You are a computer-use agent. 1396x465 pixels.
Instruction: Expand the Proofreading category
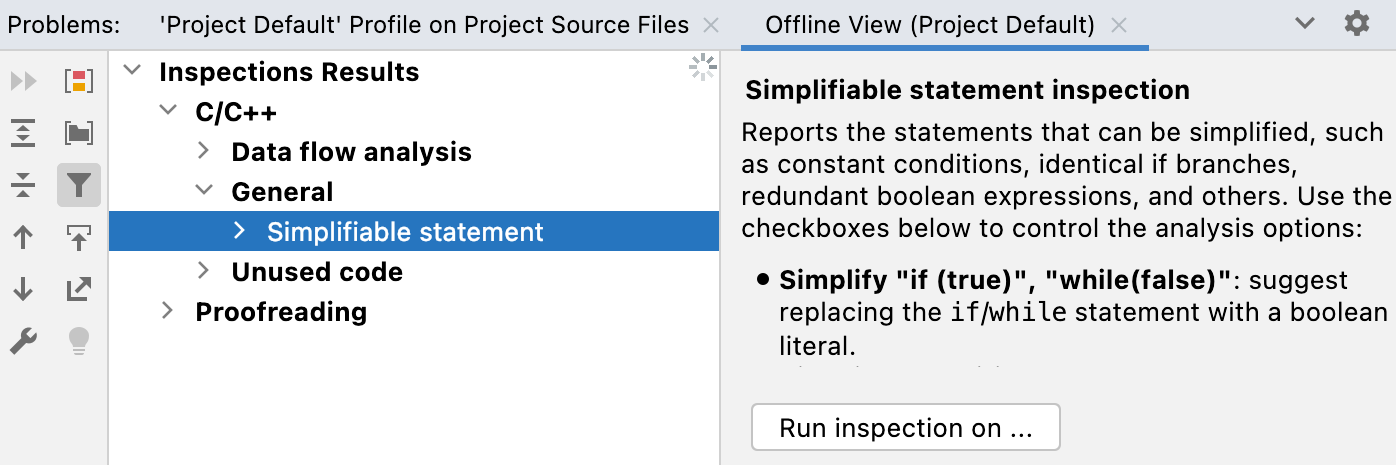pos(167,311)
